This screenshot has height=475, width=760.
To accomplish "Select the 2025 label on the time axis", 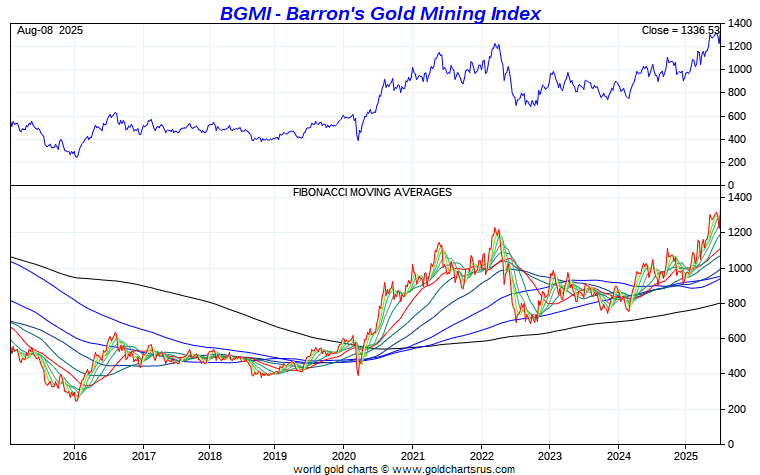I will 686,457.
